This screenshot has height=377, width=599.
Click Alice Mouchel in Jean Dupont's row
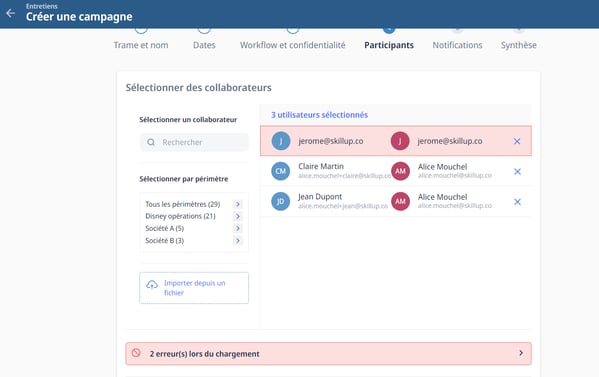442,197
